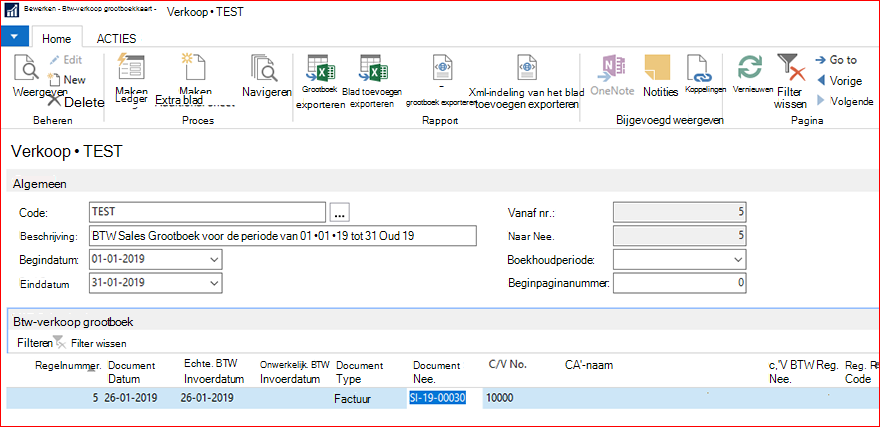The height and width of the screenshot is (427, 880).
Task: Click Edit in the Beheren group
Action: coord(65,60)
